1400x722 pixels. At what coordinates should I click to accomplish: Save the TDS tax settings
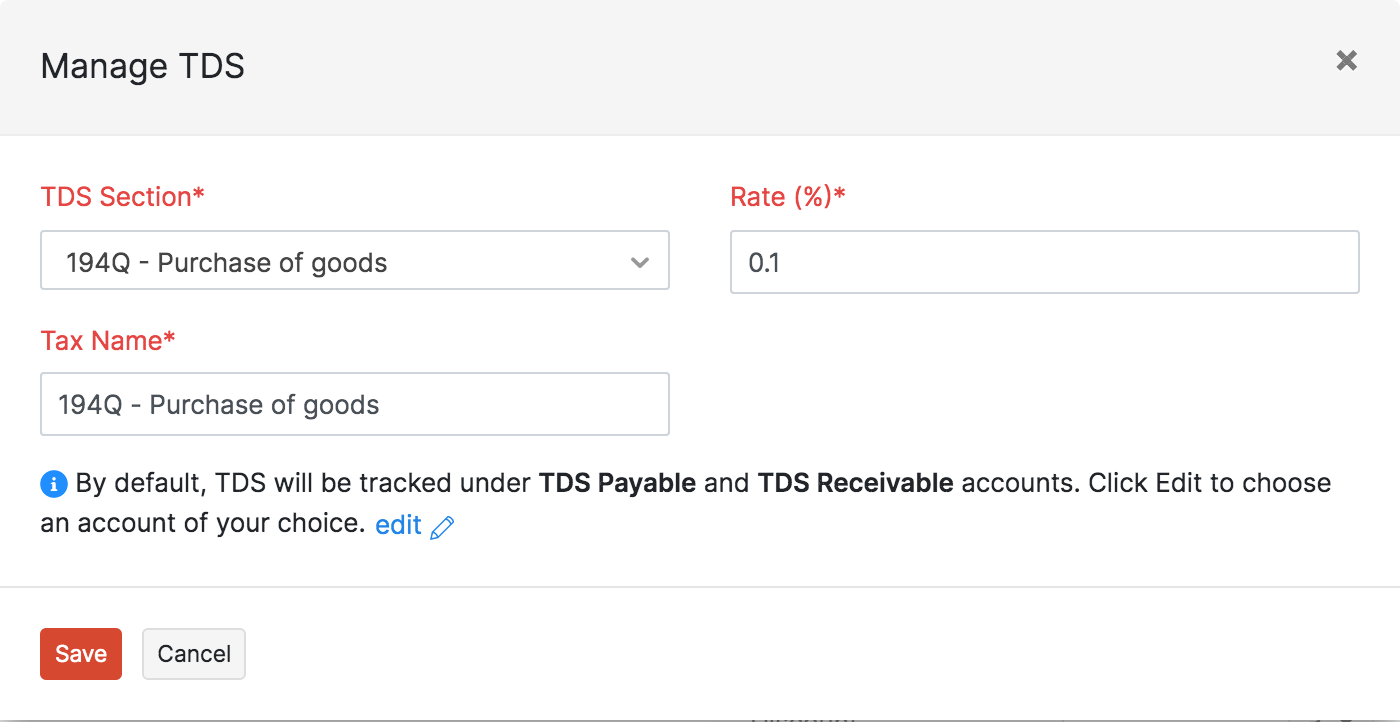80,653
